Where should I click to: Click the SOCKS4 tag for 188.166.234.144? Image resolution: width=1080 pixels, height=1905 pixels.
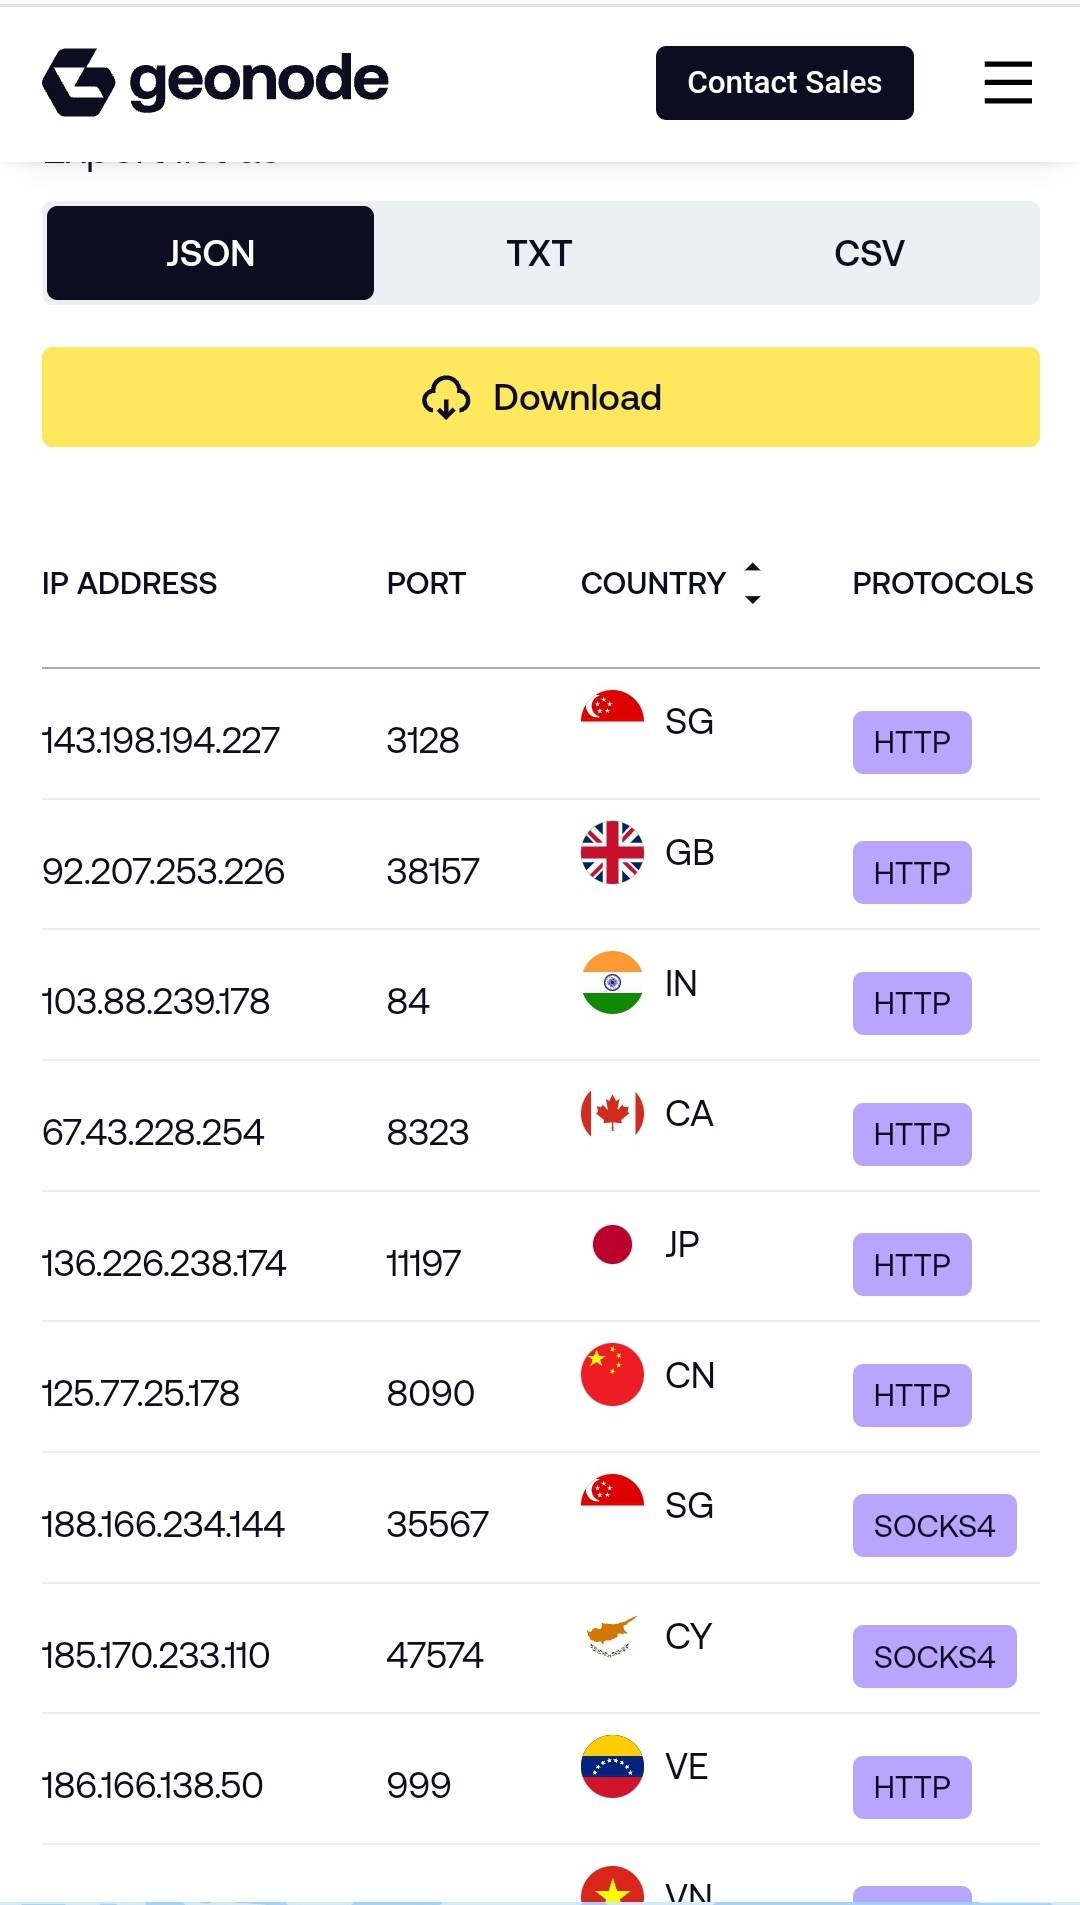934,1525
